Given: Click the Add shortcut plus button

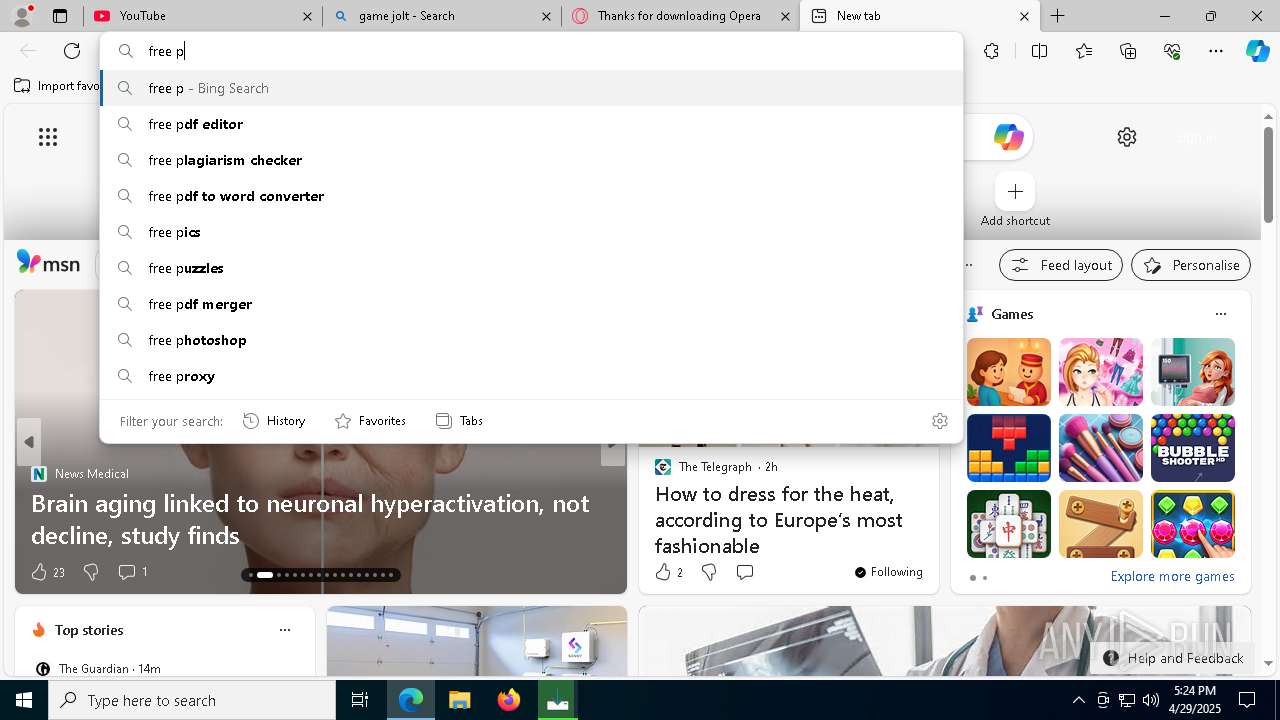Looking at the screenshot, I should click(x=1015, y=191).
